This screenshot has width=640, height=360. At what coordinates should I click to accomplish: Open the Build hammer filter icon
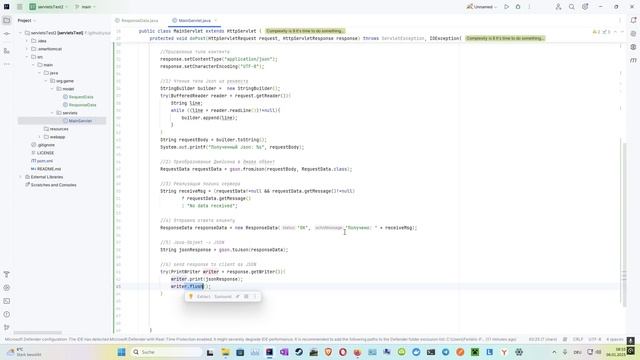(x=7, y=274)
